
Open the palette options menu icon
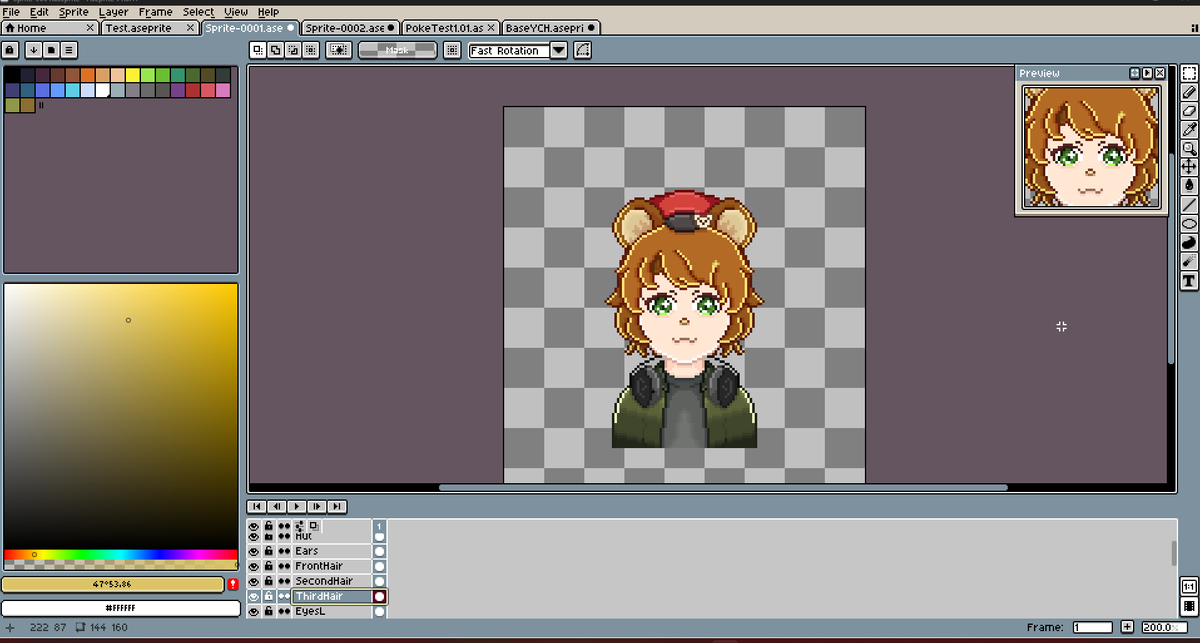pyautogui.click(x=69, y=50)
